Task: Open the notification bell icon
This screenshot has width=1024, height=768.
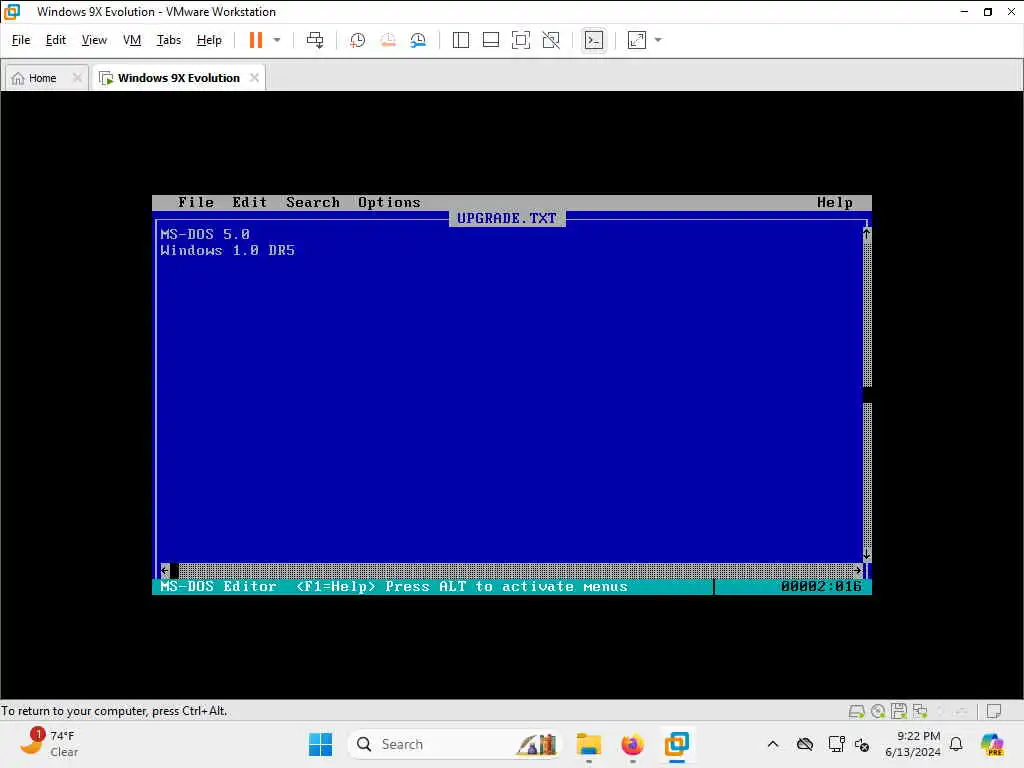Action: coord(956,744)
